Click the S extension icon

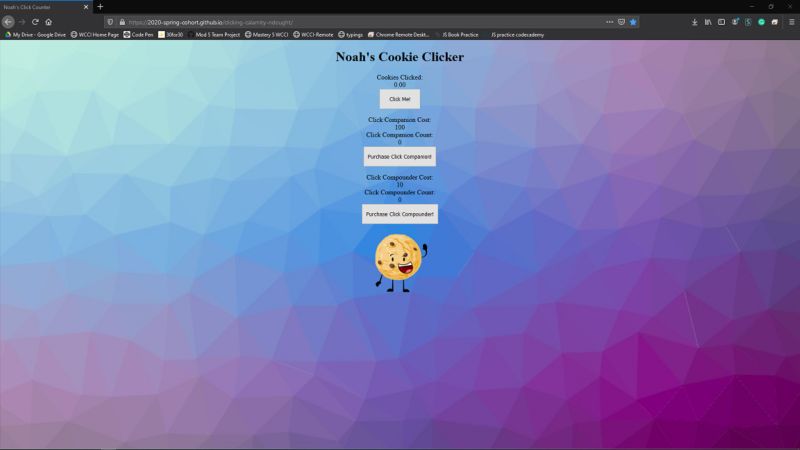pos(748,22)
